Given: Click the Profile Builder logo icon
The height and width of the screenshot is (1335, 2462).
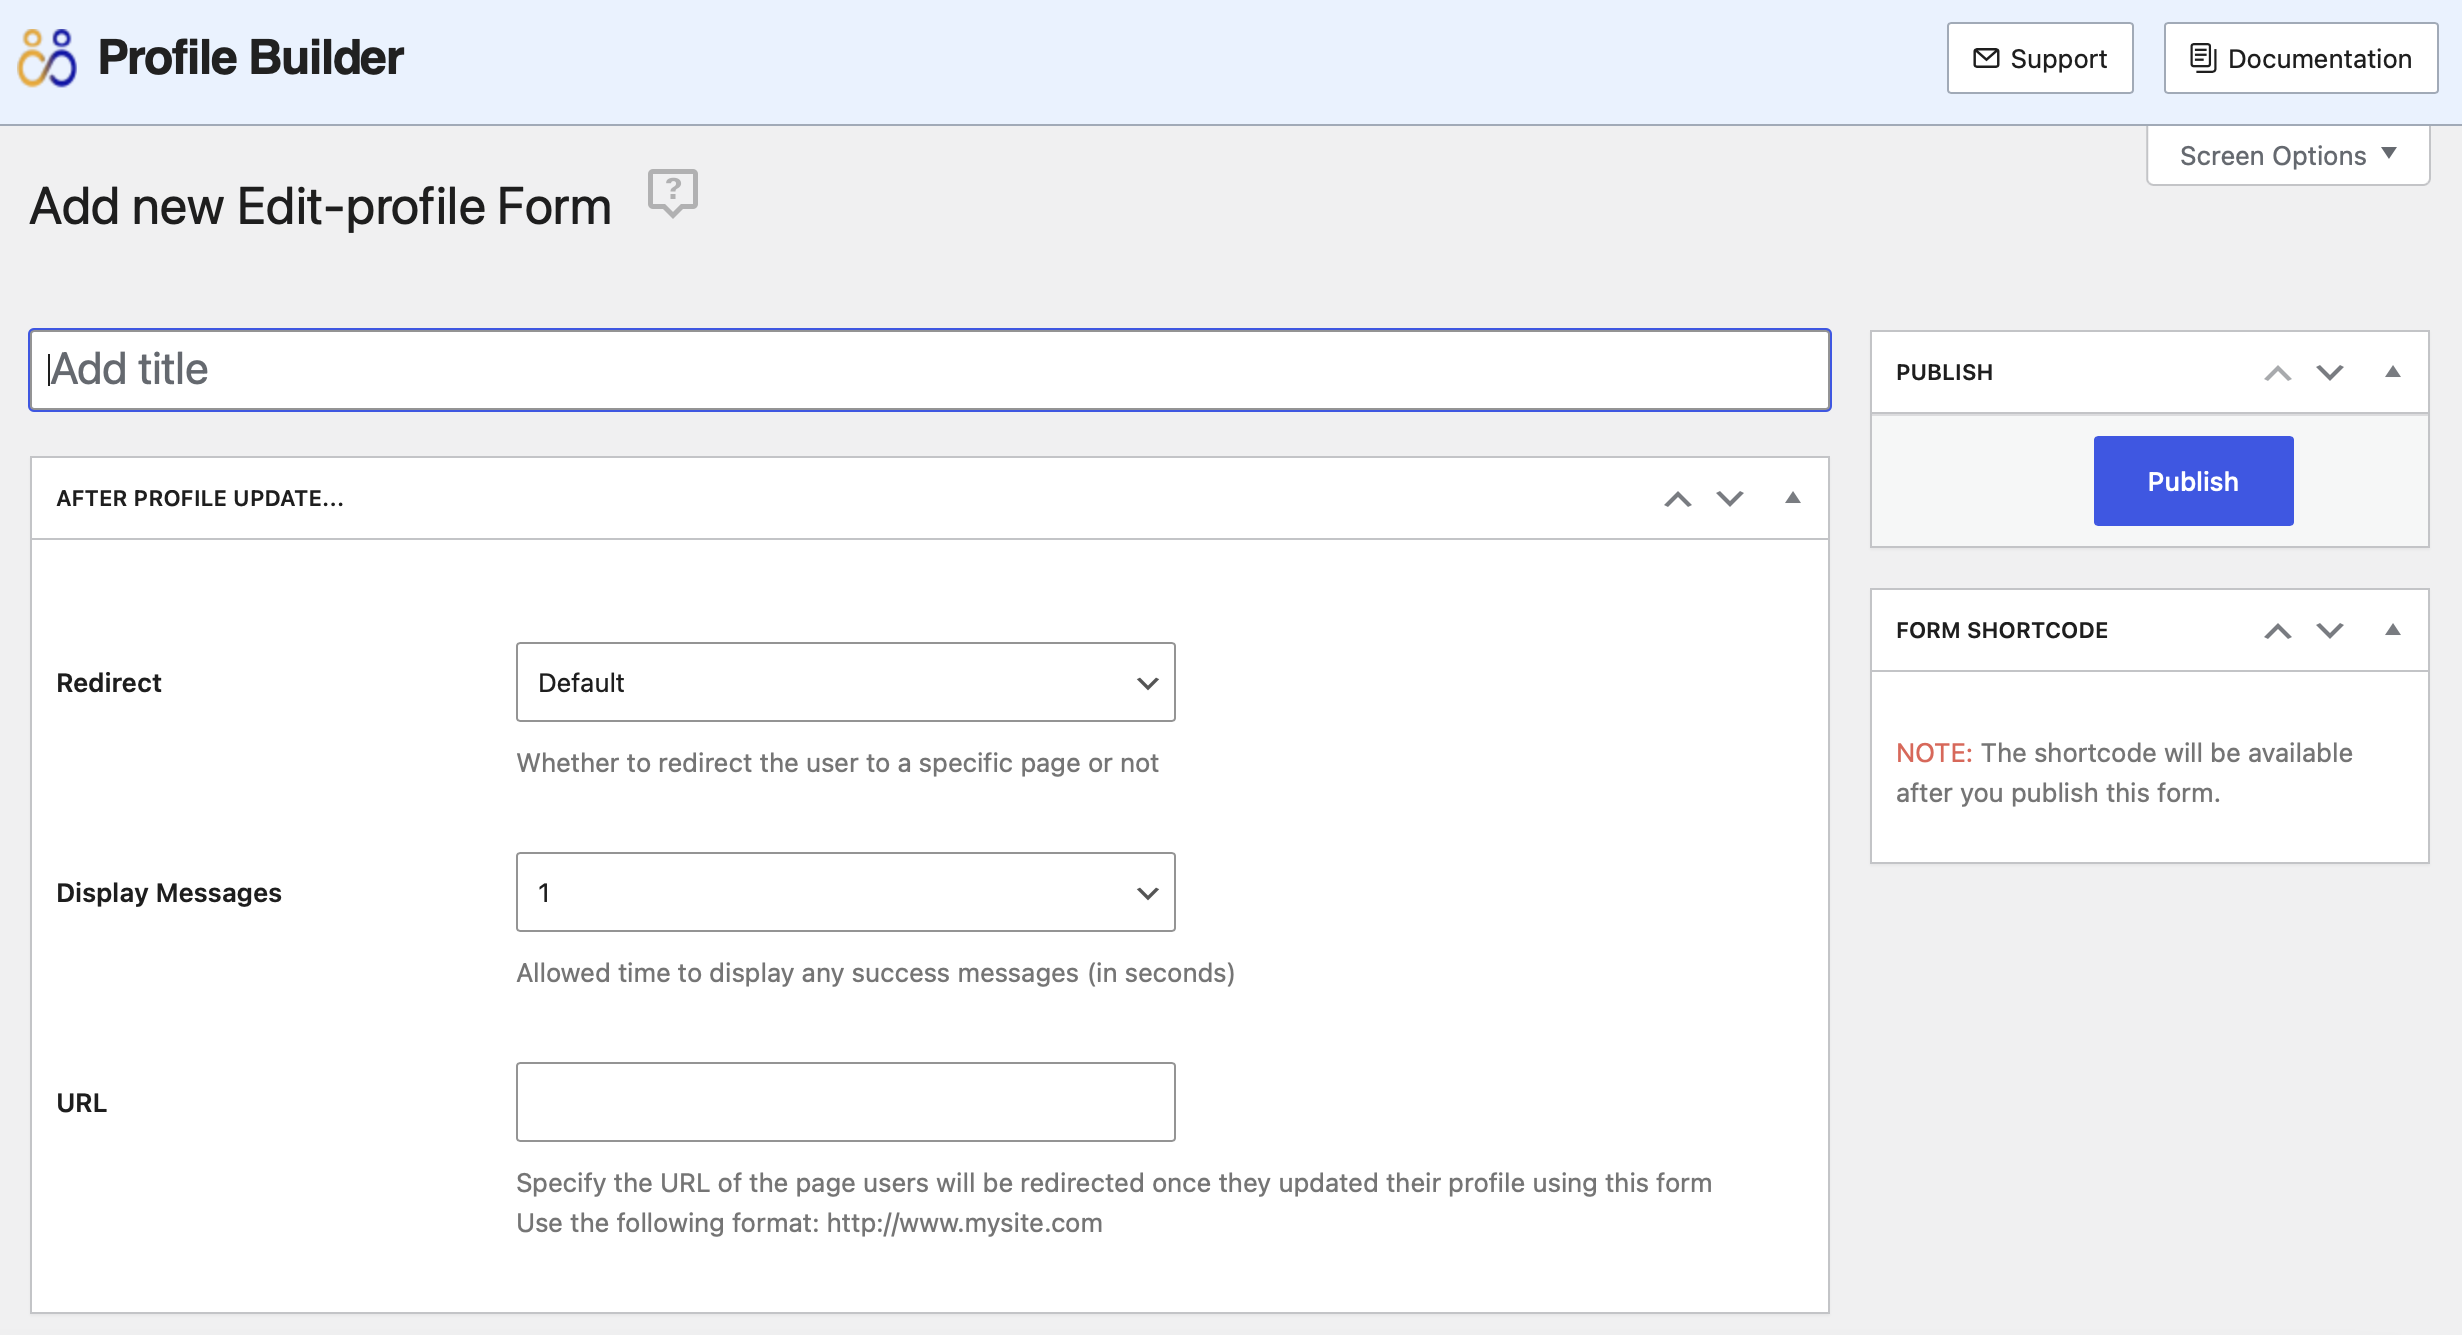Looking at the screenshot, I should click(x=47, y=58).
